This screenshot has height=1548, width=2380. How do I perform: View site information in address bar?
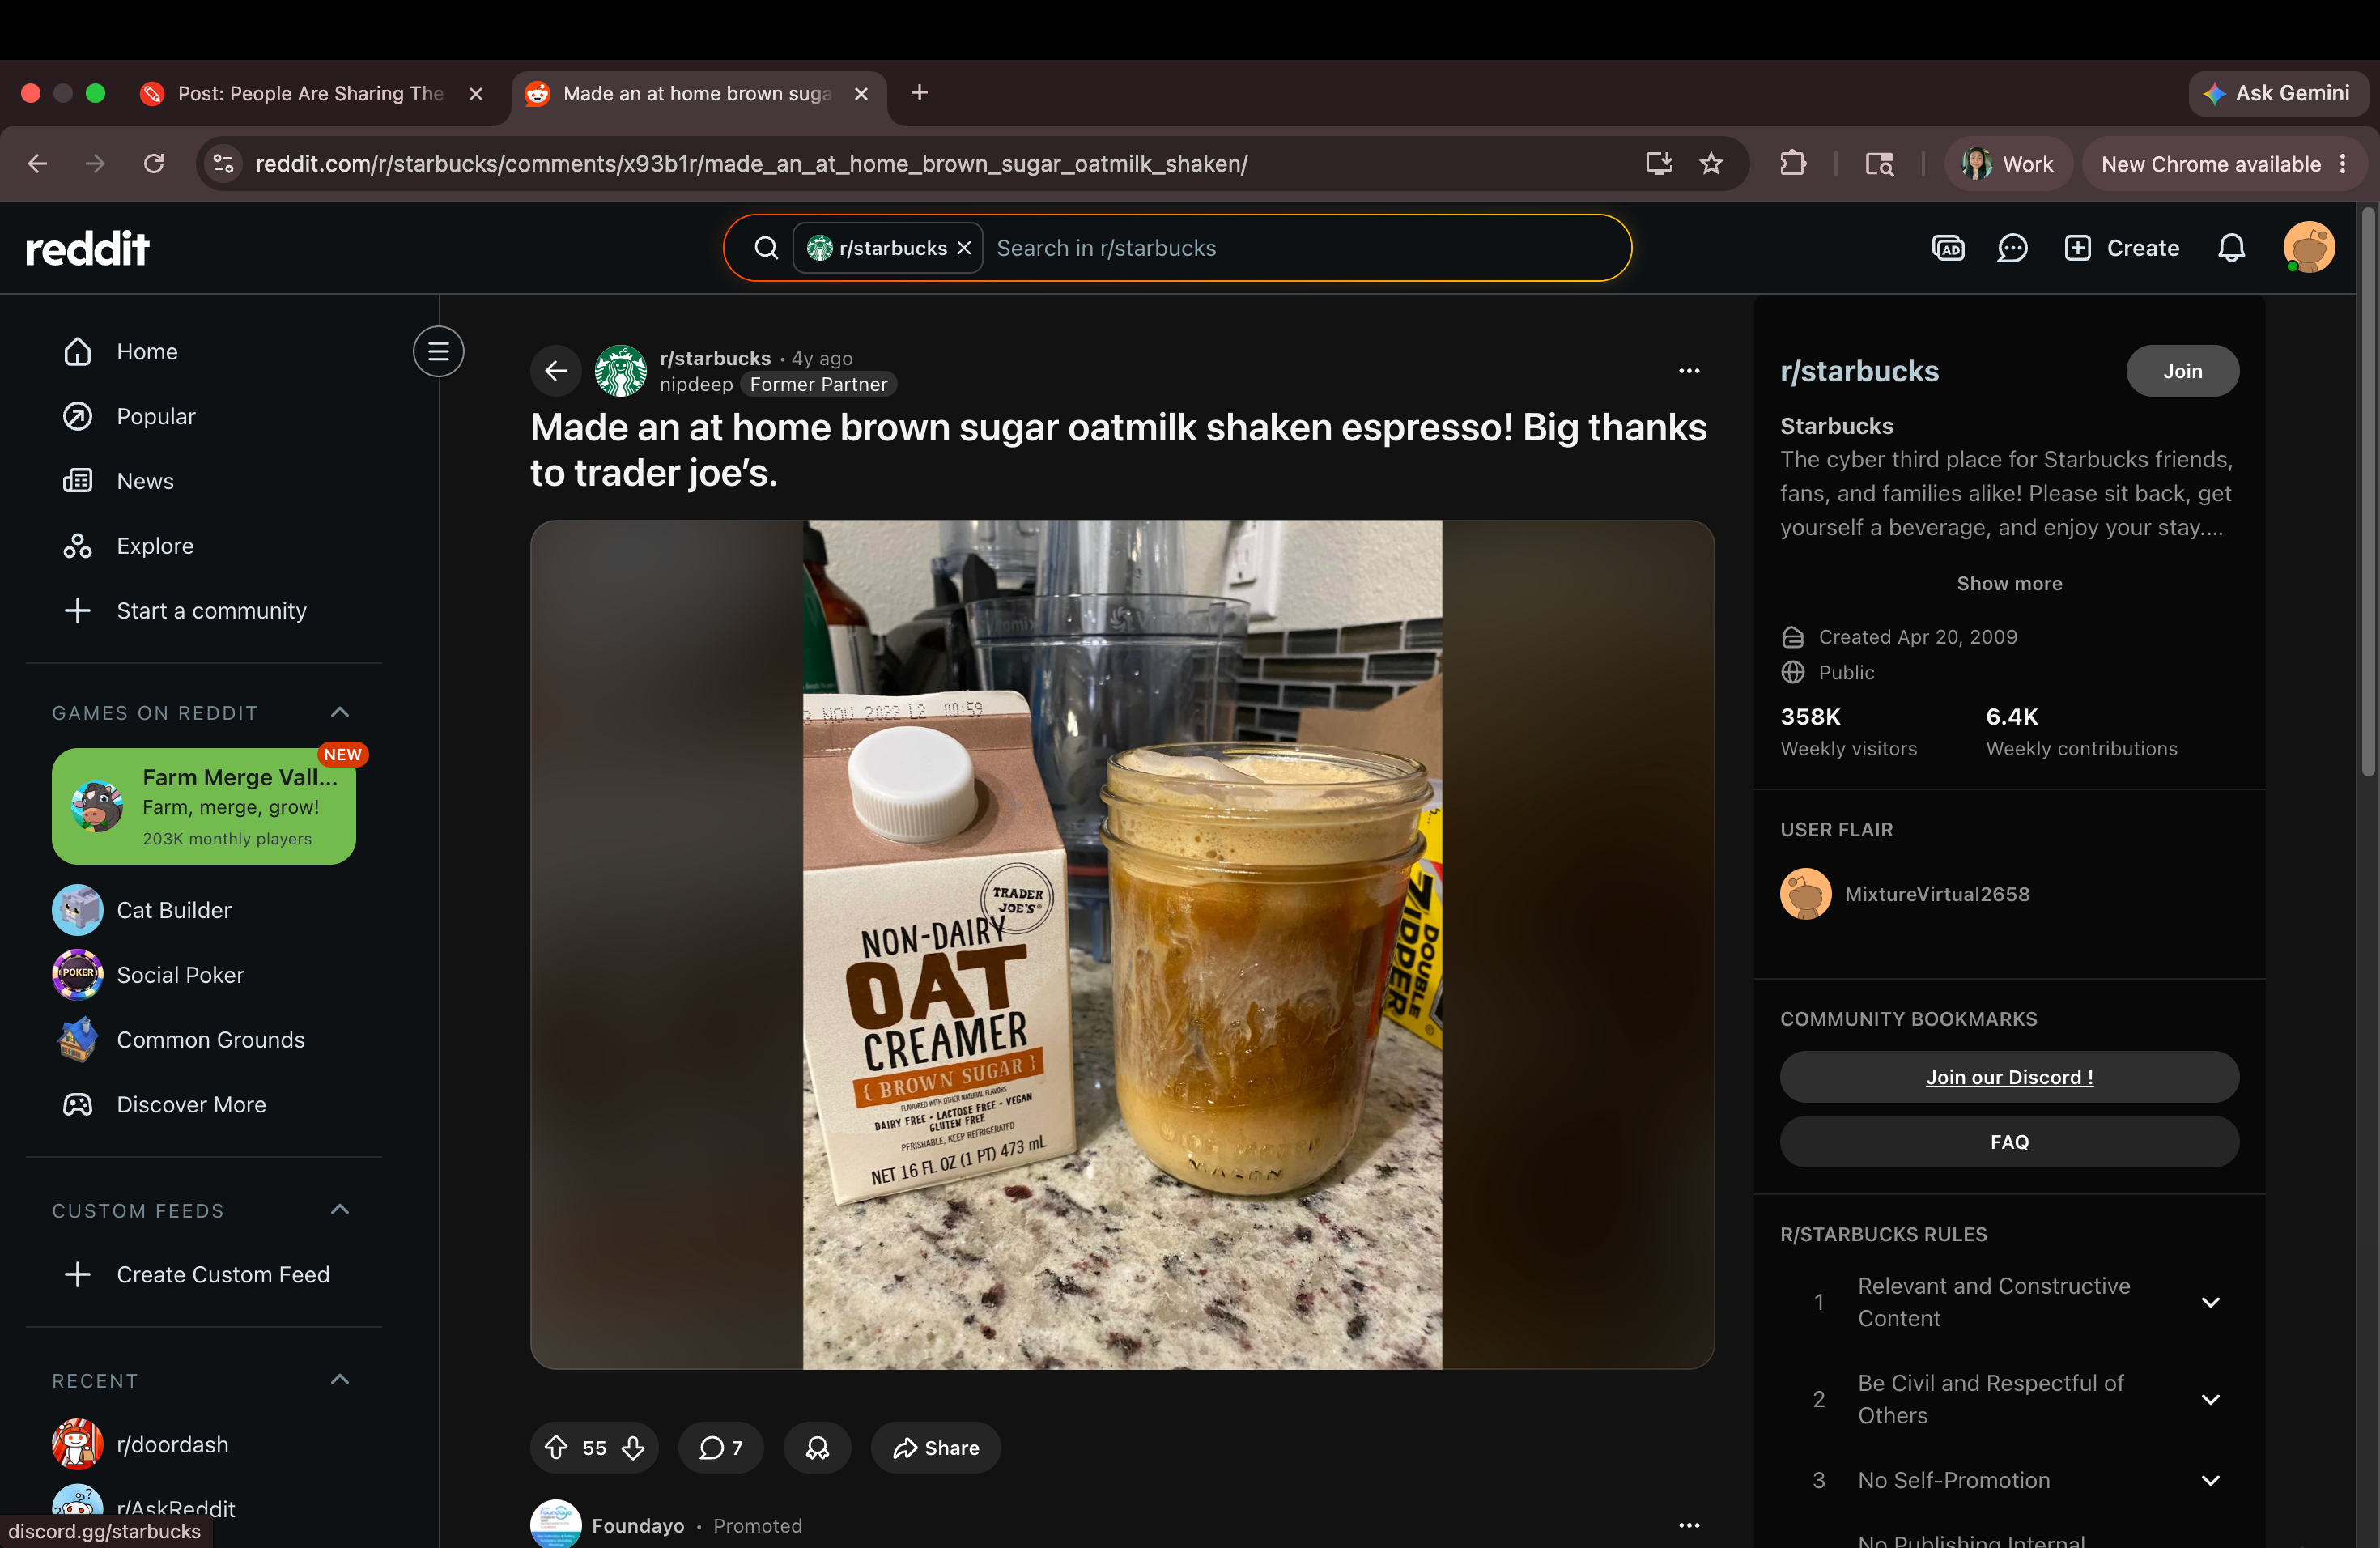tap(224, 163)
